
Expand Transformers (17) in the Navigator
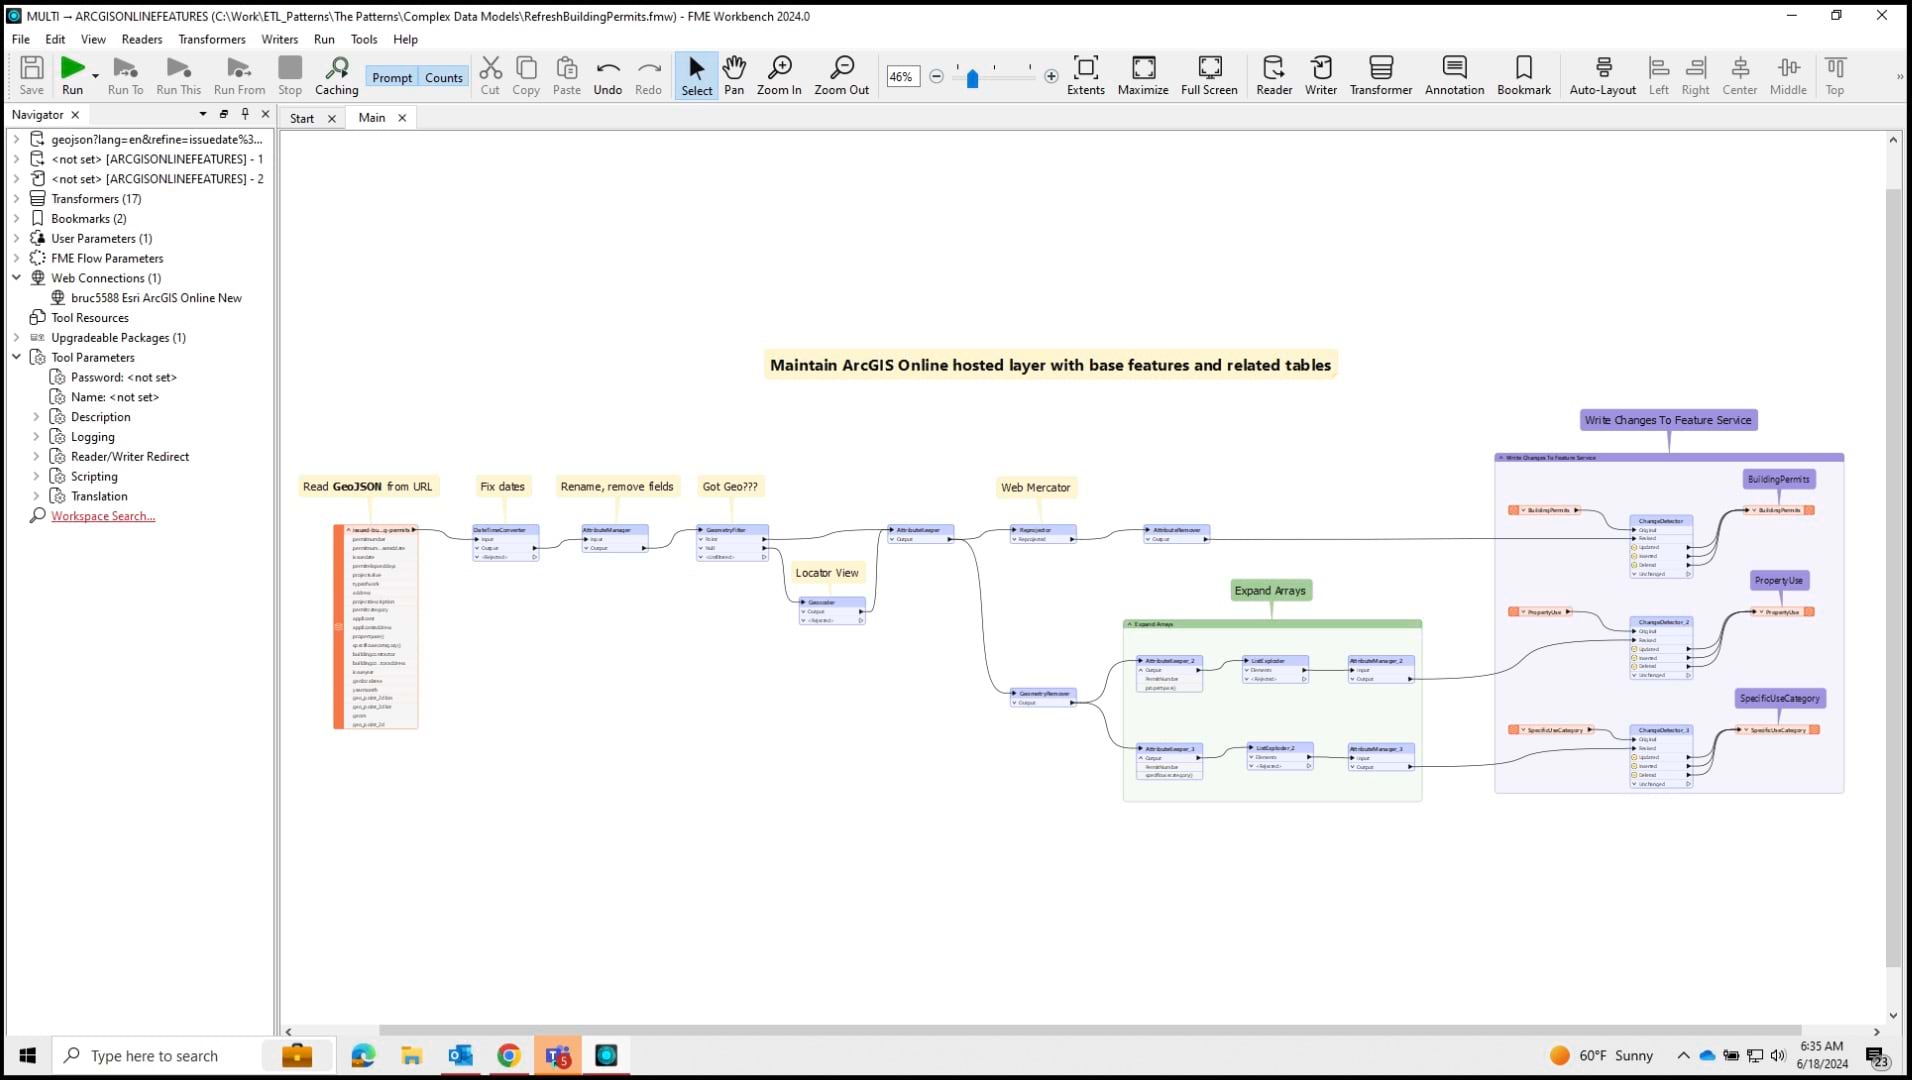click(x=17, y=198)
